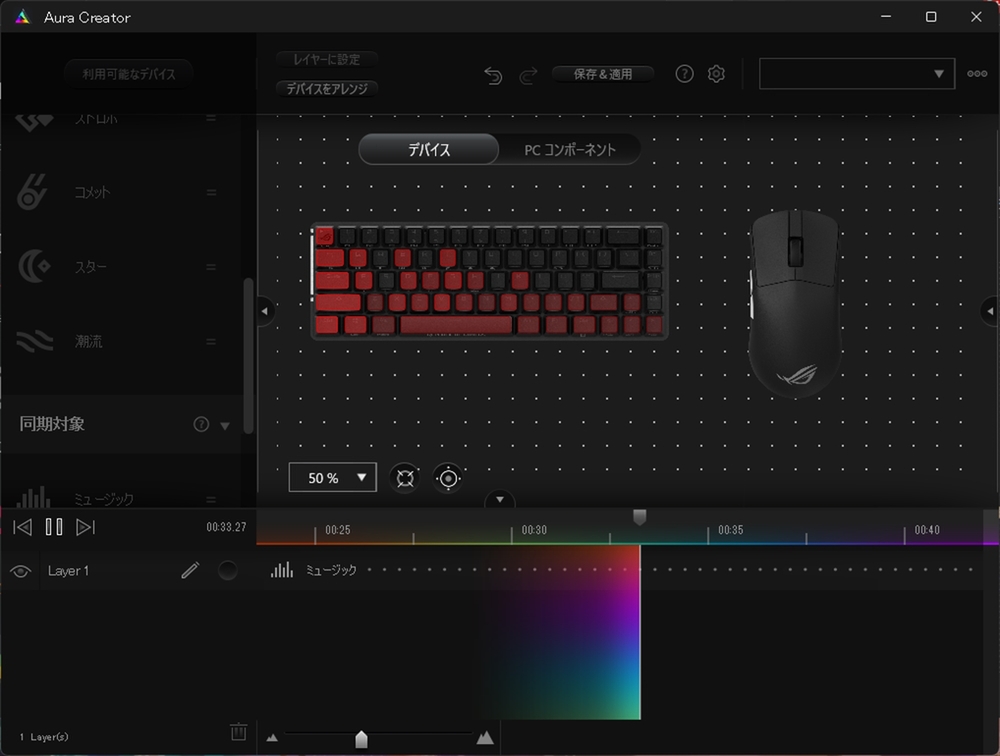The height and width of the screenshot is (756, 1000).
Task: Collapse the left effects panel arrow
Action: 265,311
